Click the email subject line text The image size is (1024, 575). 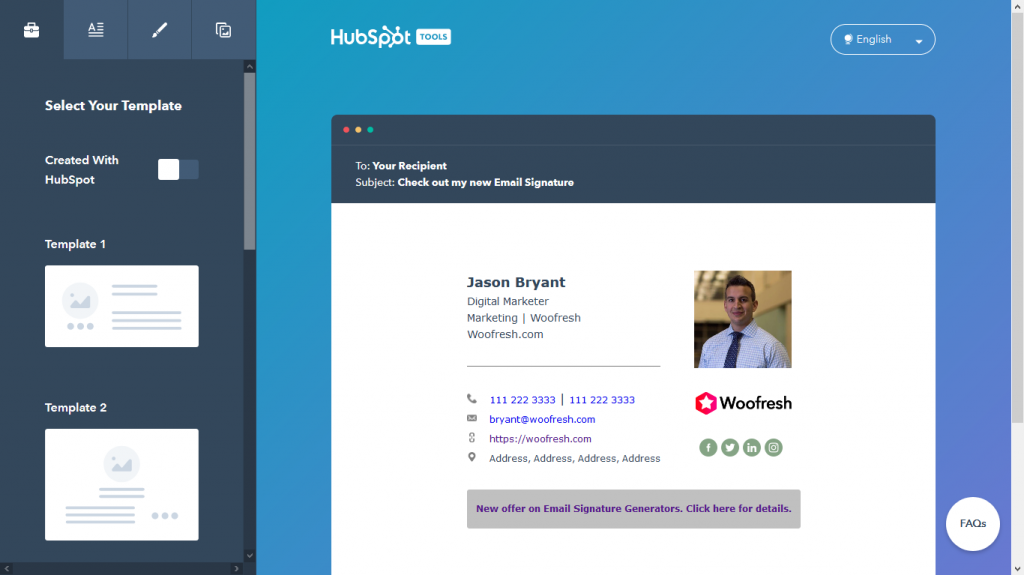(464, 182)
